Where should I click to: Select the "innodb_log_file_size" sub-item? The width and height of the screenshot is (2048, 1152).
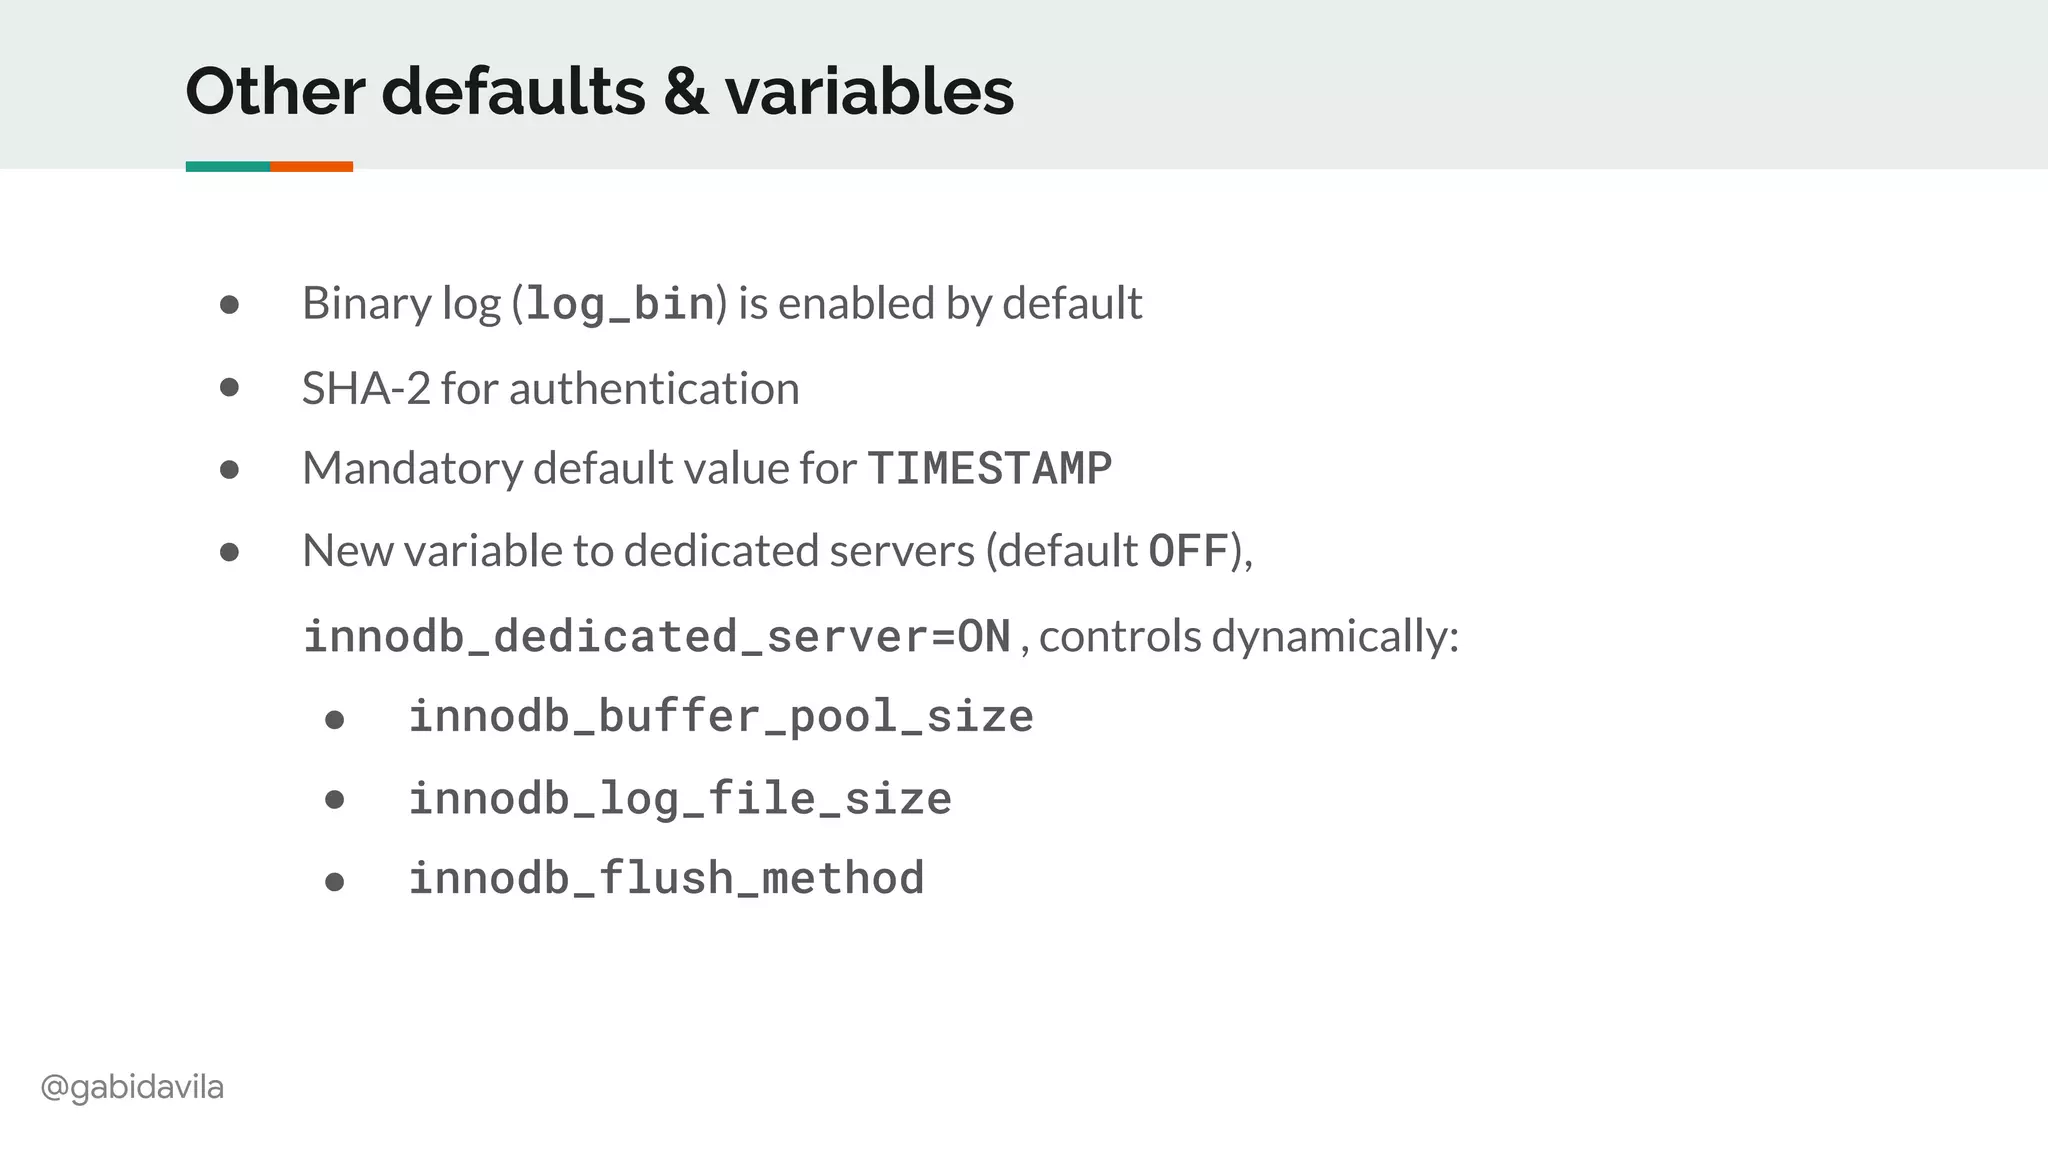(x=680, y=799)
